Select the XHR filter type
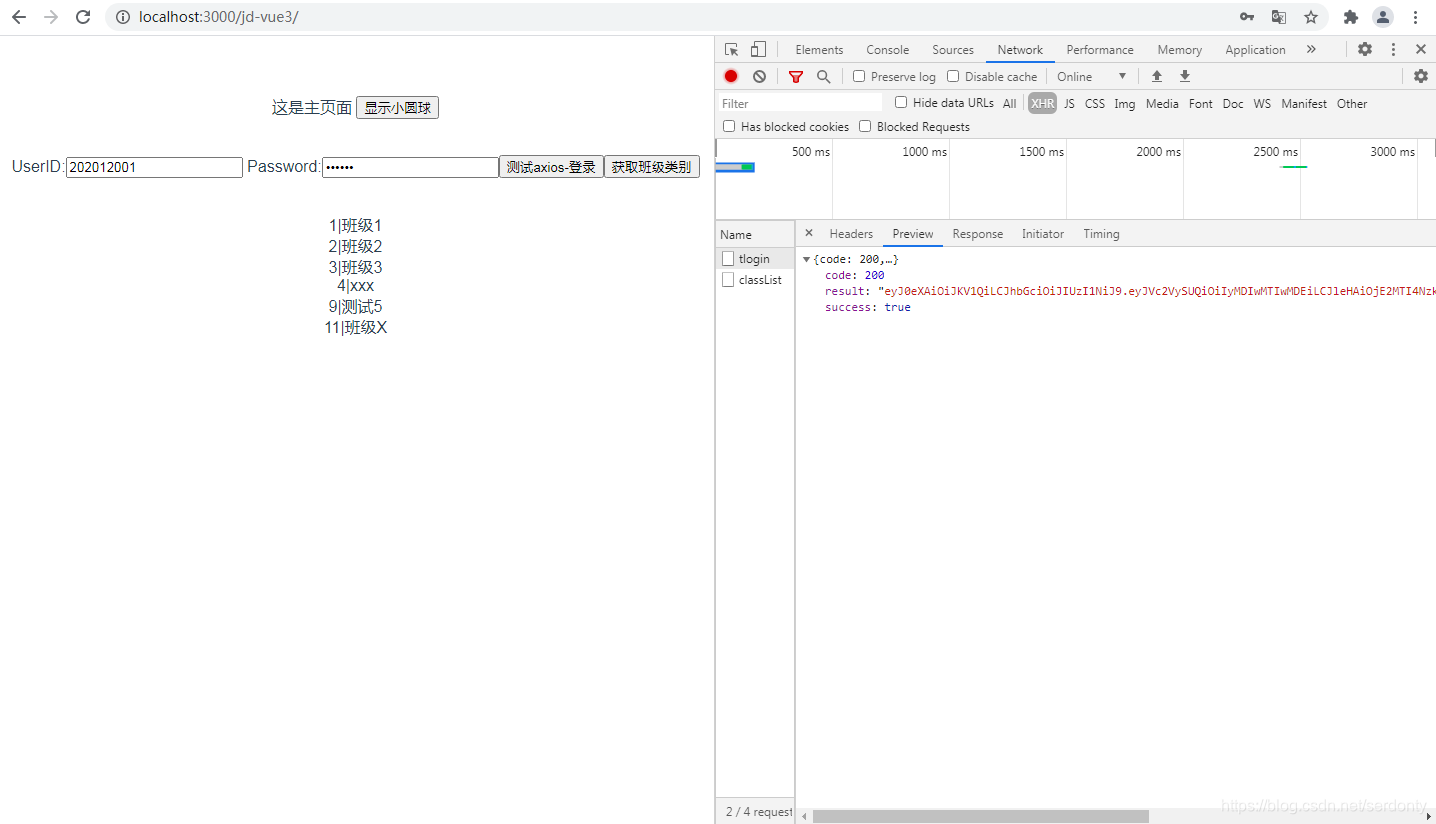The image size is (1436, 824). 1042,103
